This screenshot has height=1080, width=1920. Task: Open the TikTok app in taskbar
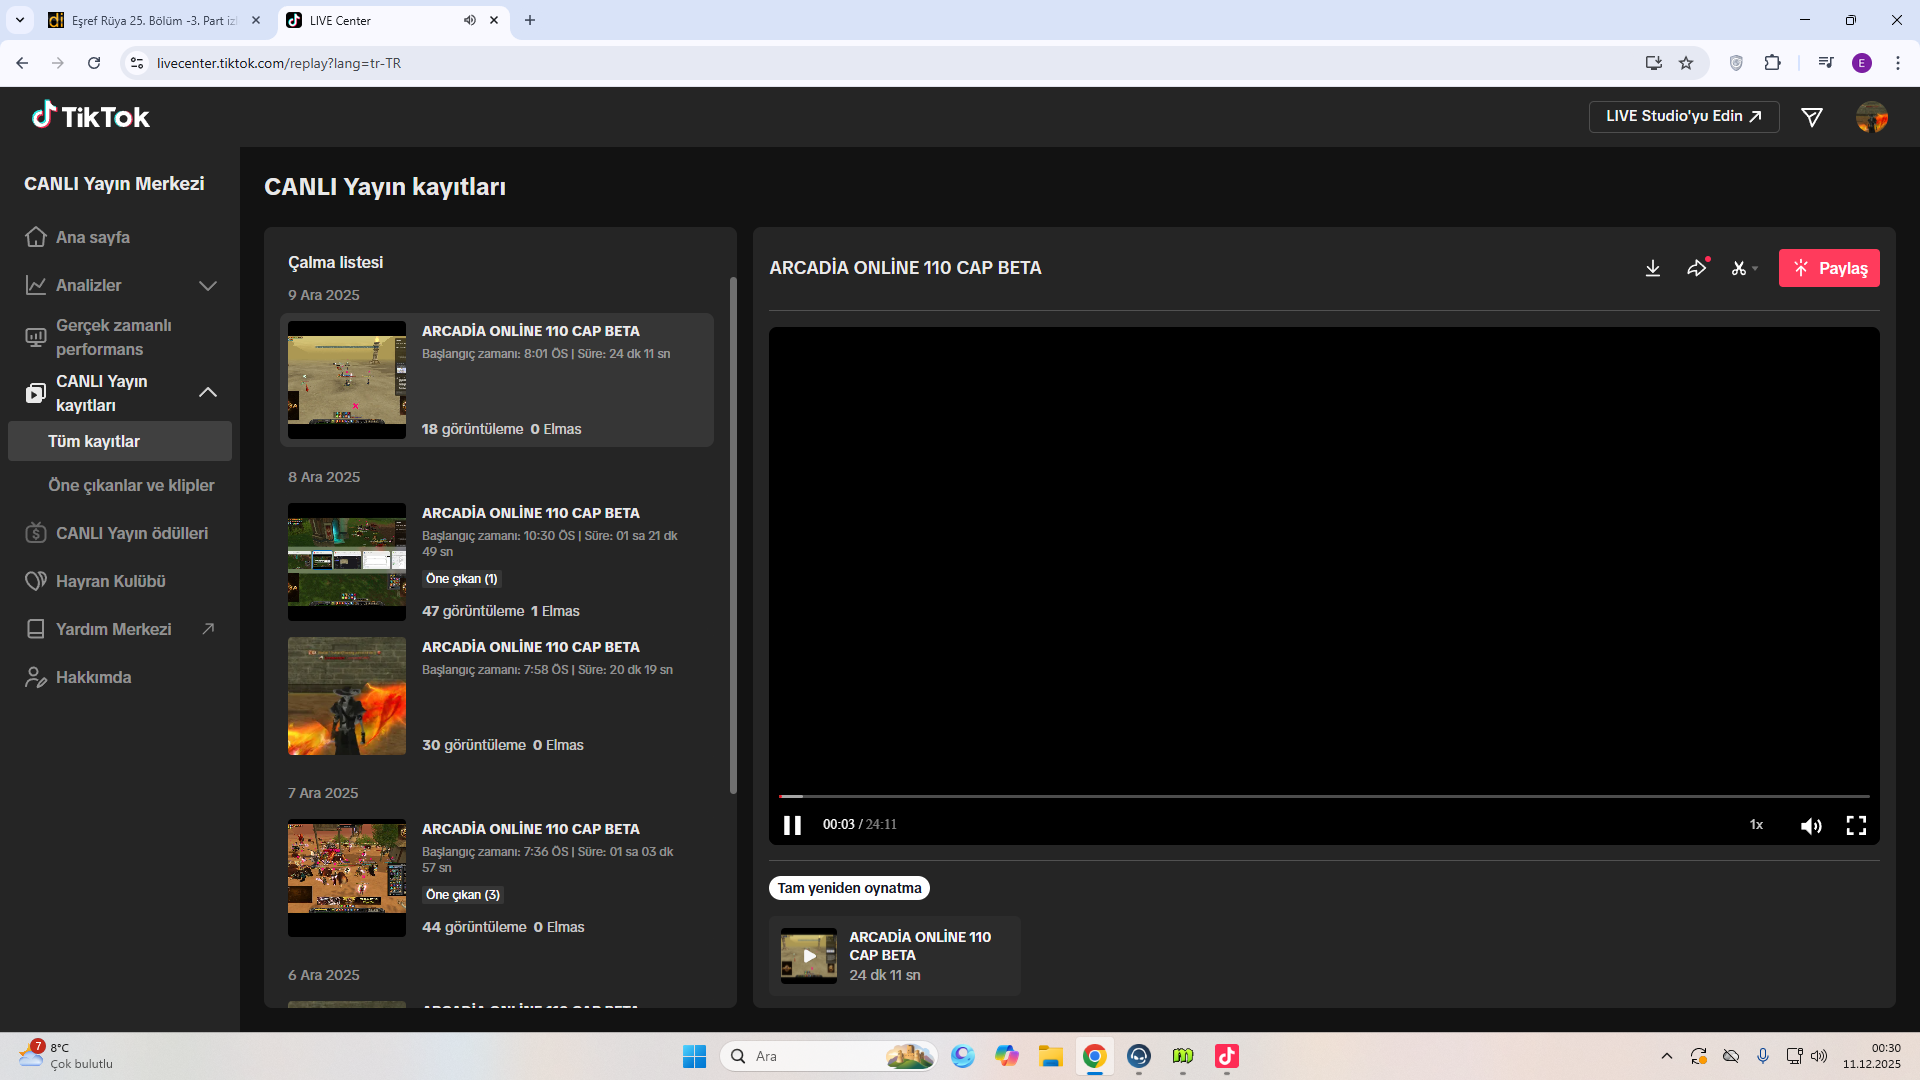pos(1227,1056)
